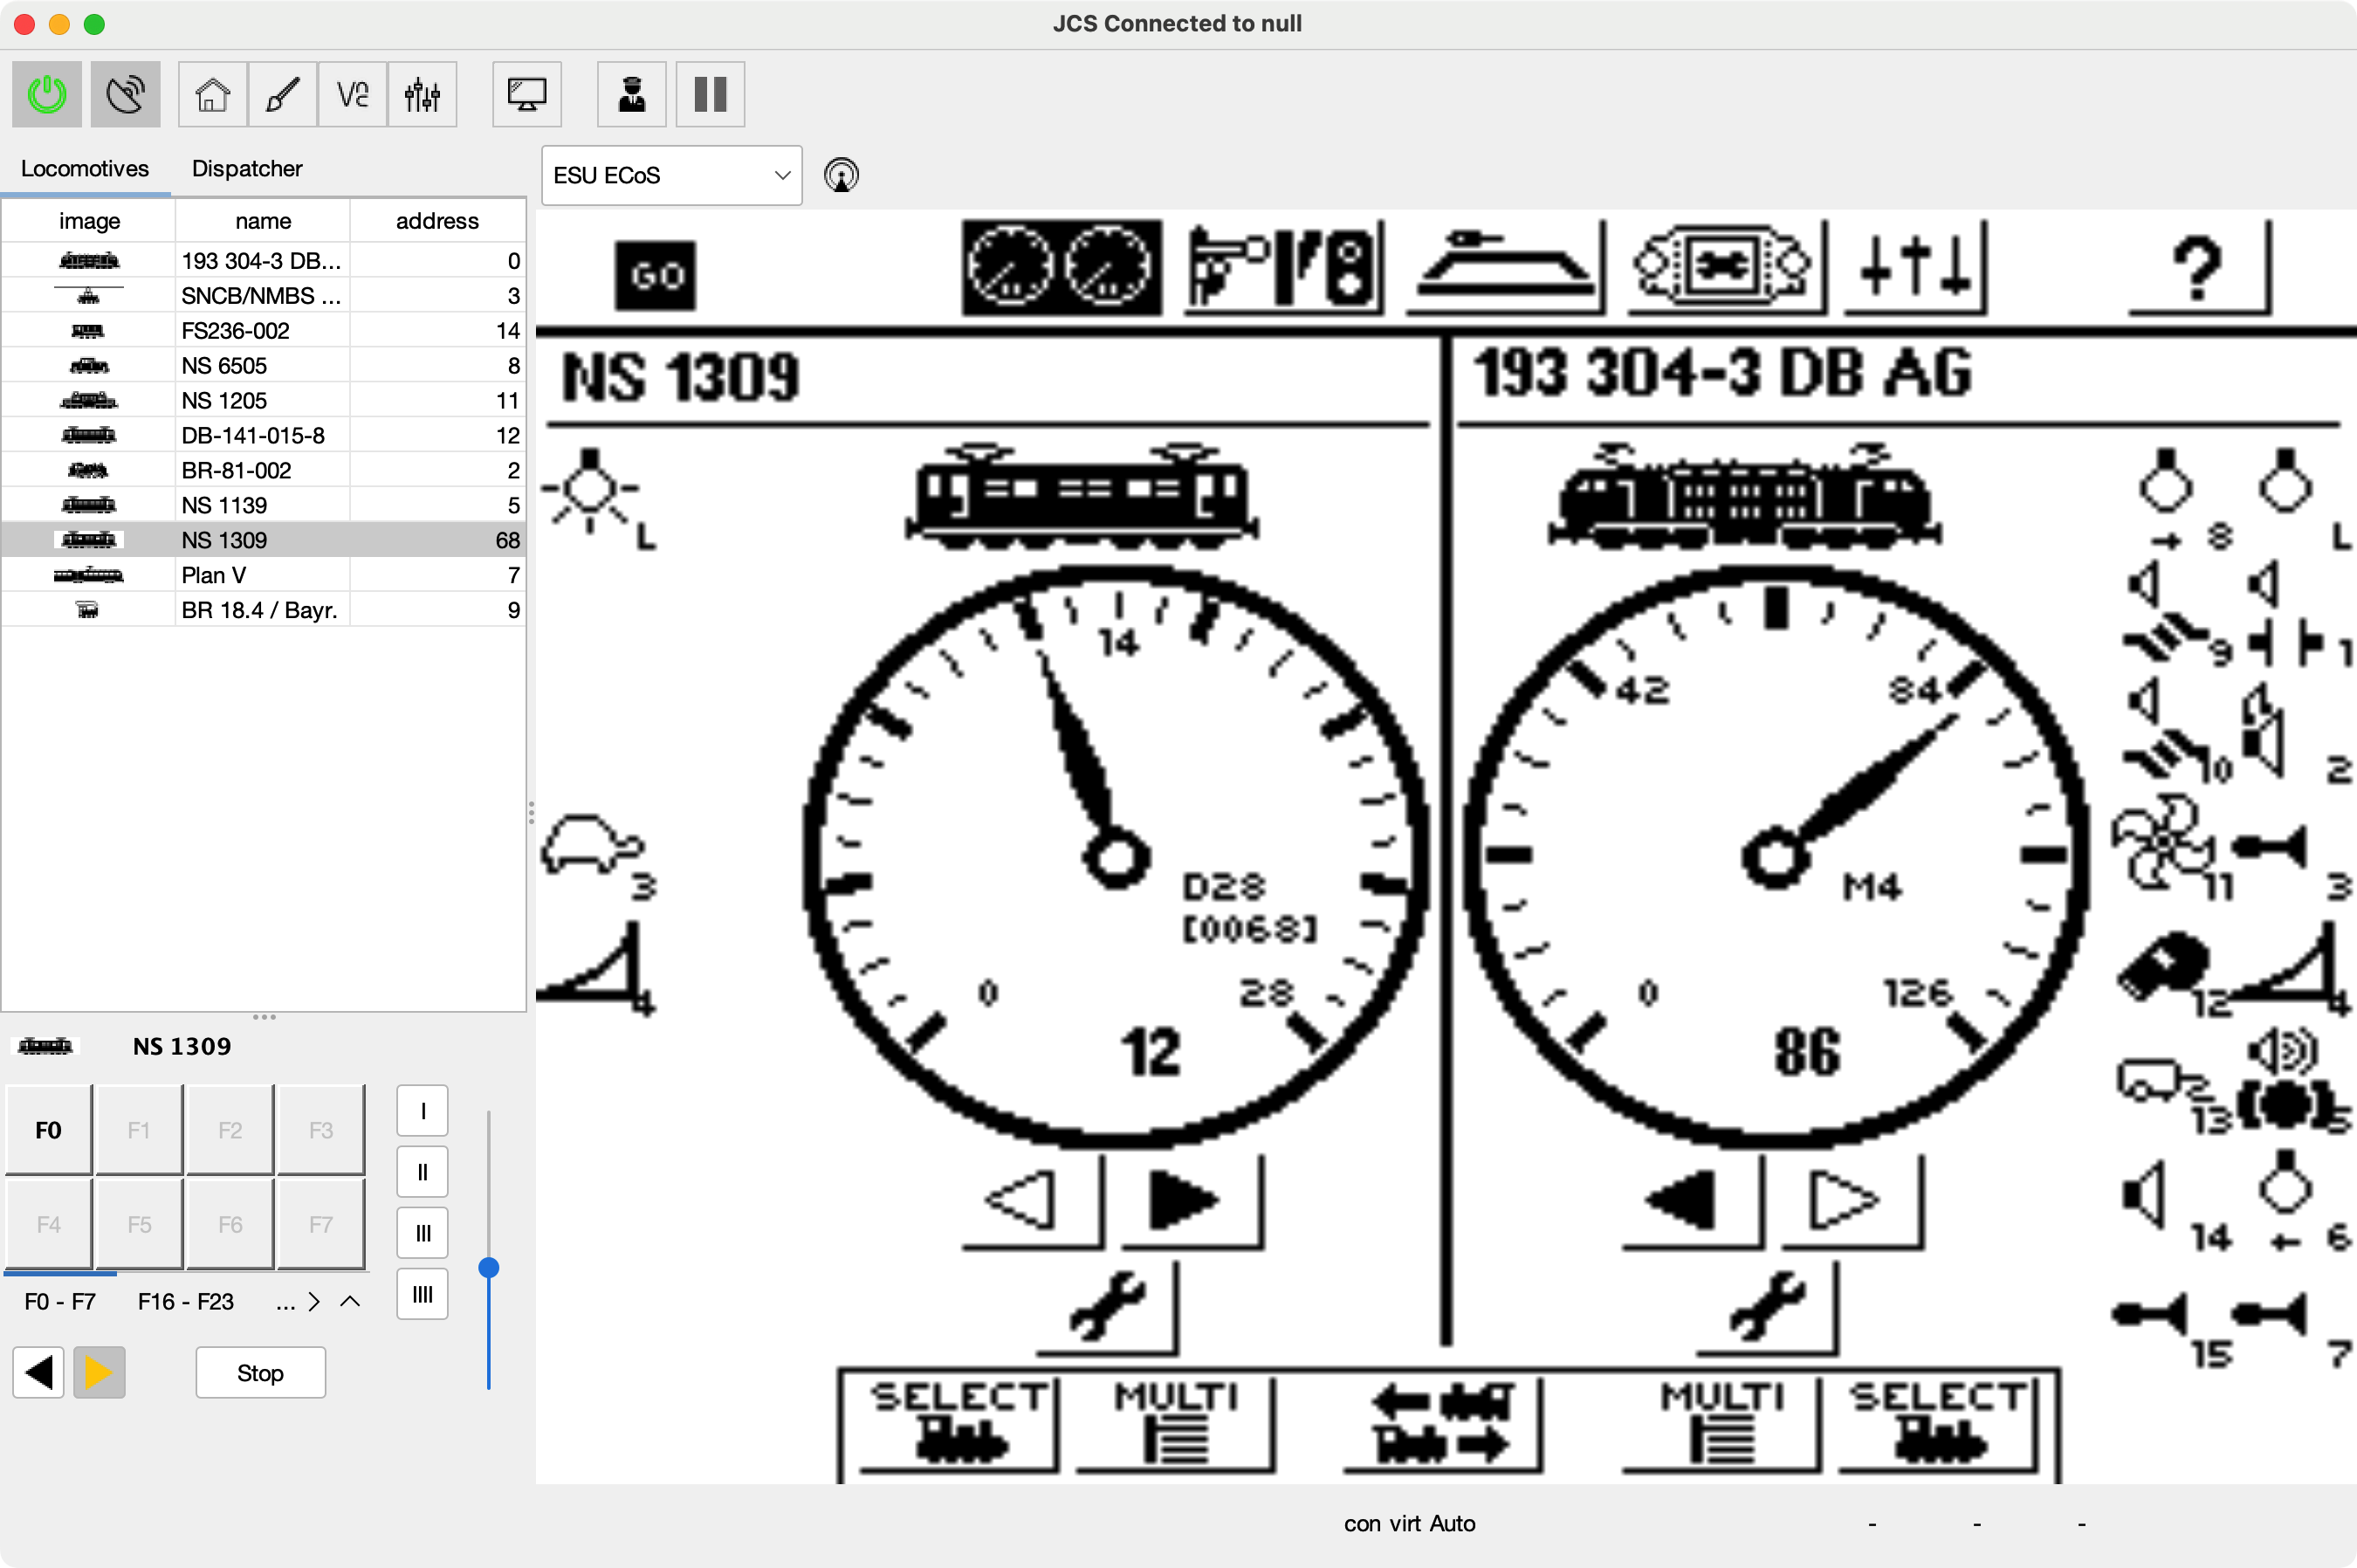Open the home overview toolbar icon
Viewport: 2357px width, 1568px height.
click(213, 95)
